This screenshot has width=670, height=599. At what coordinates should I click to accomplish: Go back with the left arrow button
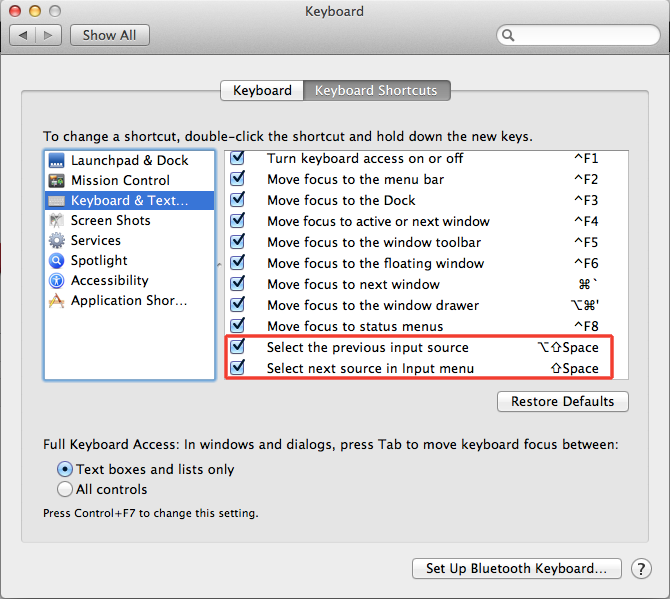23,35
